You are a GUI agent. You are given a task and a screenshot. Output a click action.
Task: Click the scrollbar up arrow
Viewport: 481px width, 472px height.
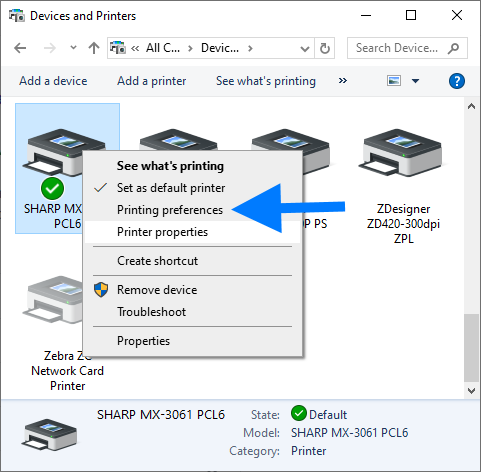(x=471, y=106)
